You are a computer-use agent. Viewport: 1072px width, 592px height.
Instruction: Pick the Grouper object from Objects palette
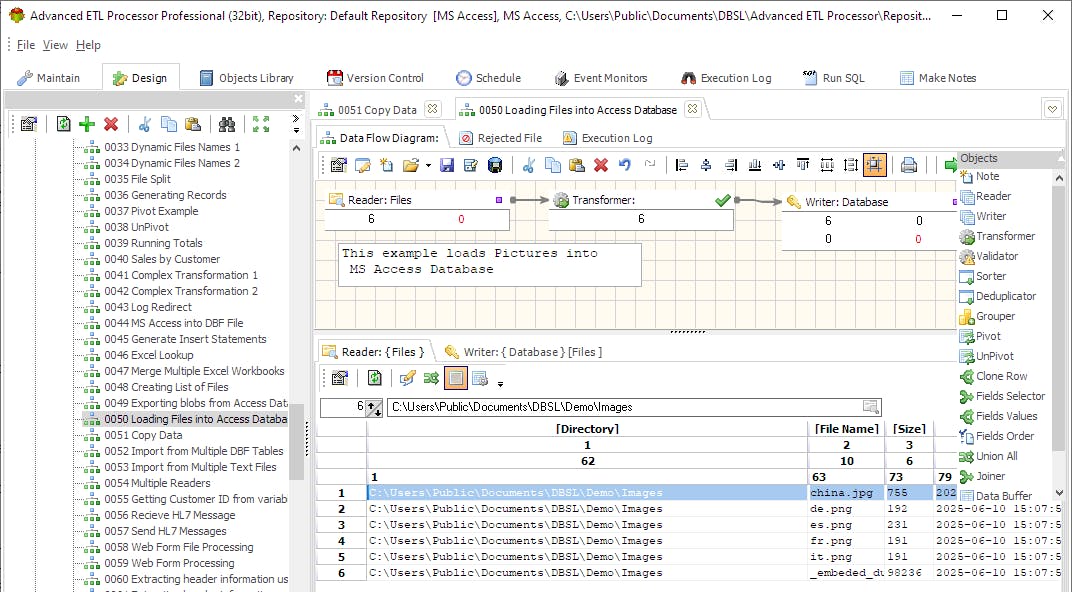click(987, 316)
